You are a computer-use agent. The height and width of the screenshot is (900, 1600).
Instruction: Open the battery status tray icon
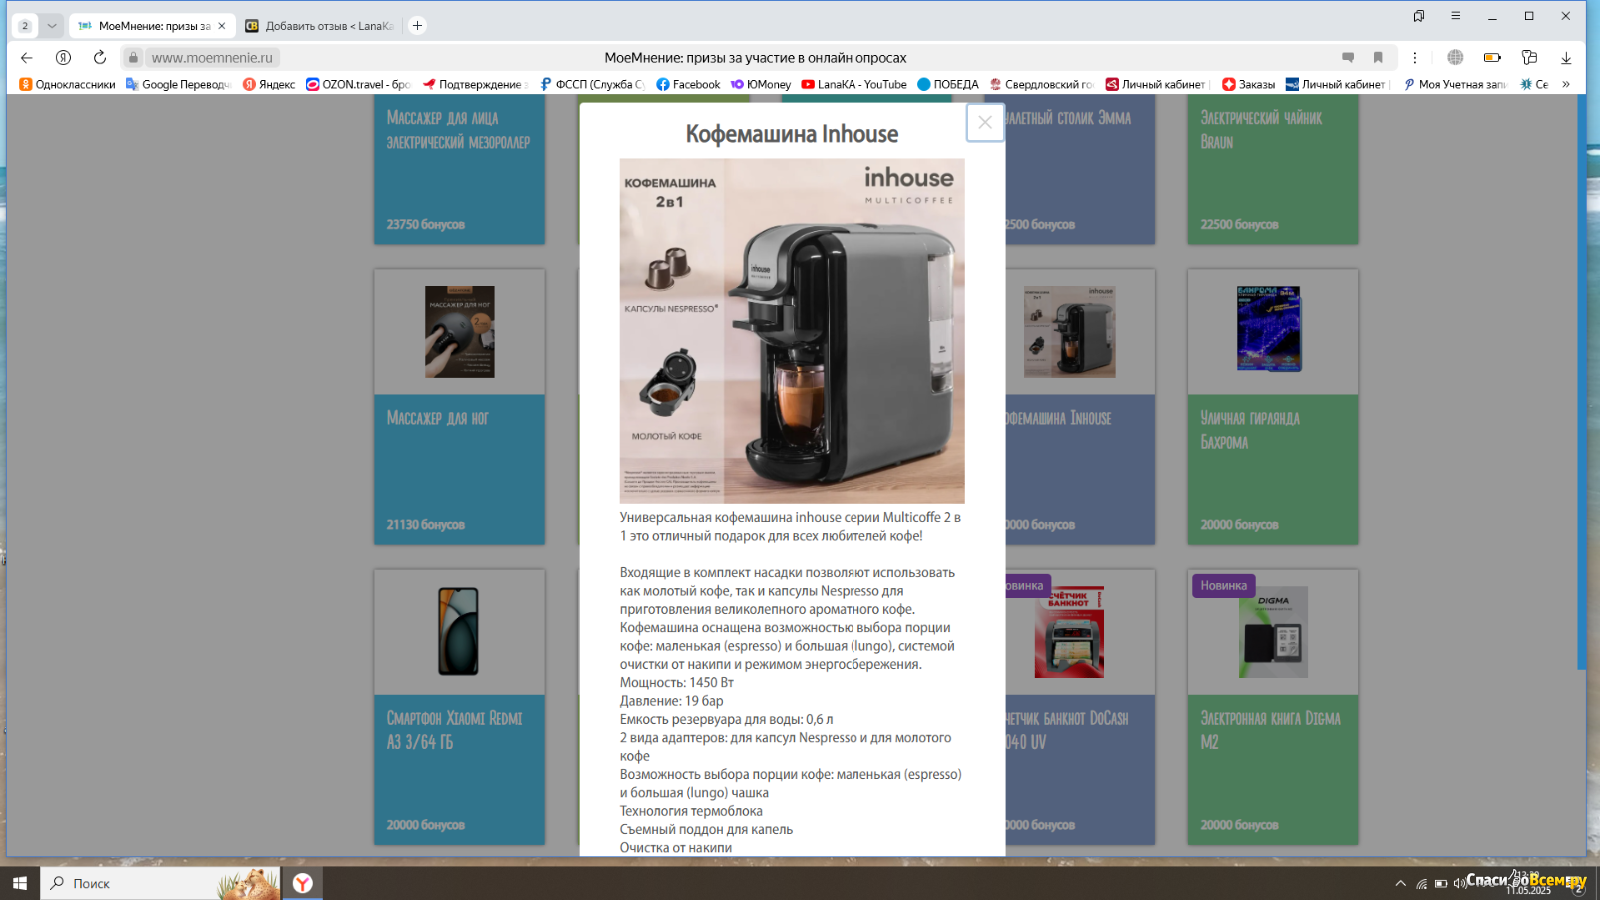(1441, 883)
